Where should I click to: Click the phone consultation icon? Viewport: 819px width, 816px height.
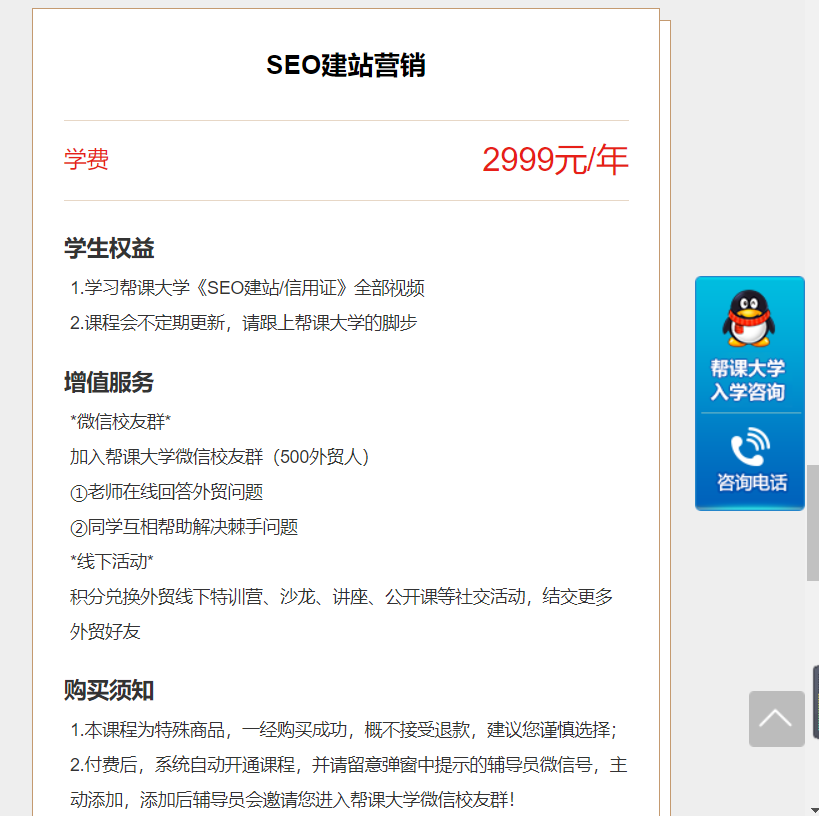(x=750, y=447)
